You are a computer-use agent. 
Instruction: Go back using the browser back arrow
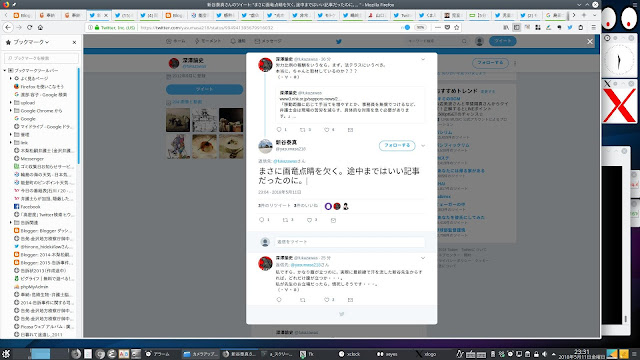tap(8, 27)
